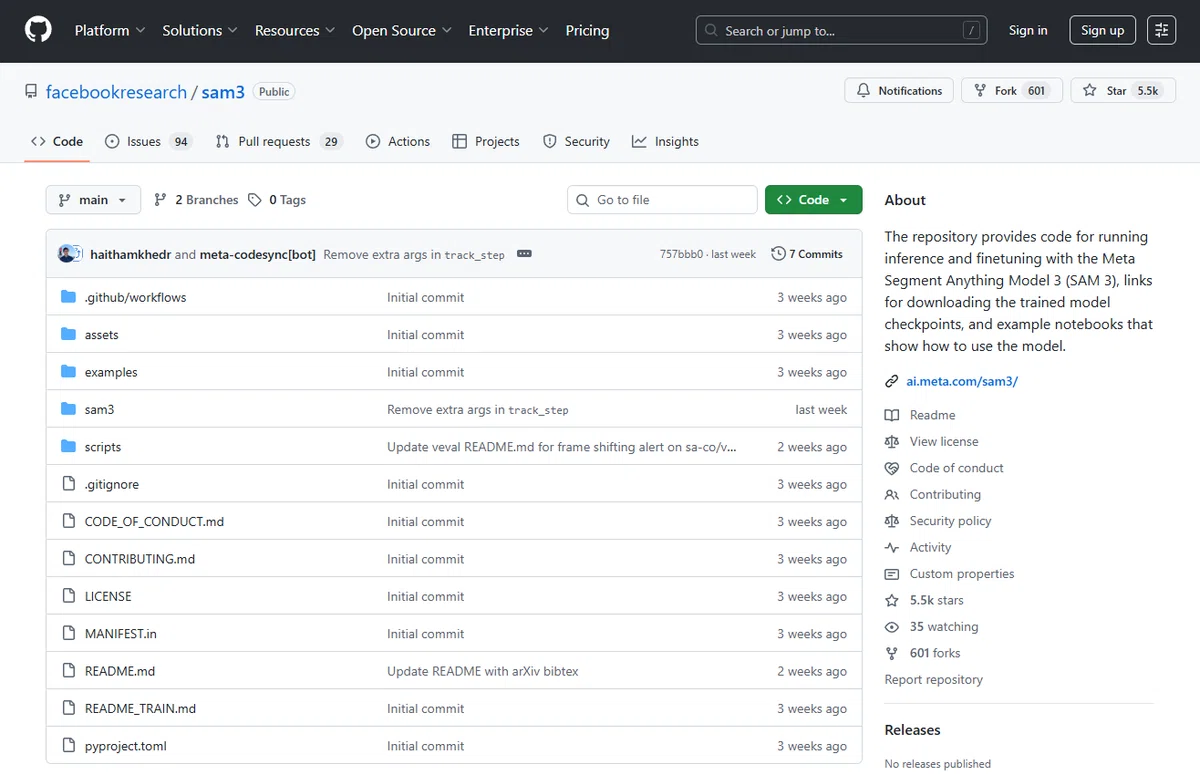The image size is (1200, 774).
Task: Click the Pricing link in header
Action: click(x=587, y=31)
